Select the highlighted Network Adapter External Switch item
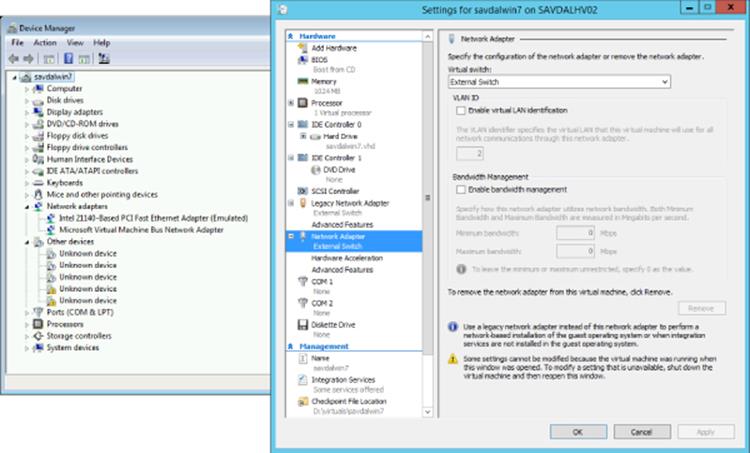Screen dimensions: 750x453 (x=354, y=241)
